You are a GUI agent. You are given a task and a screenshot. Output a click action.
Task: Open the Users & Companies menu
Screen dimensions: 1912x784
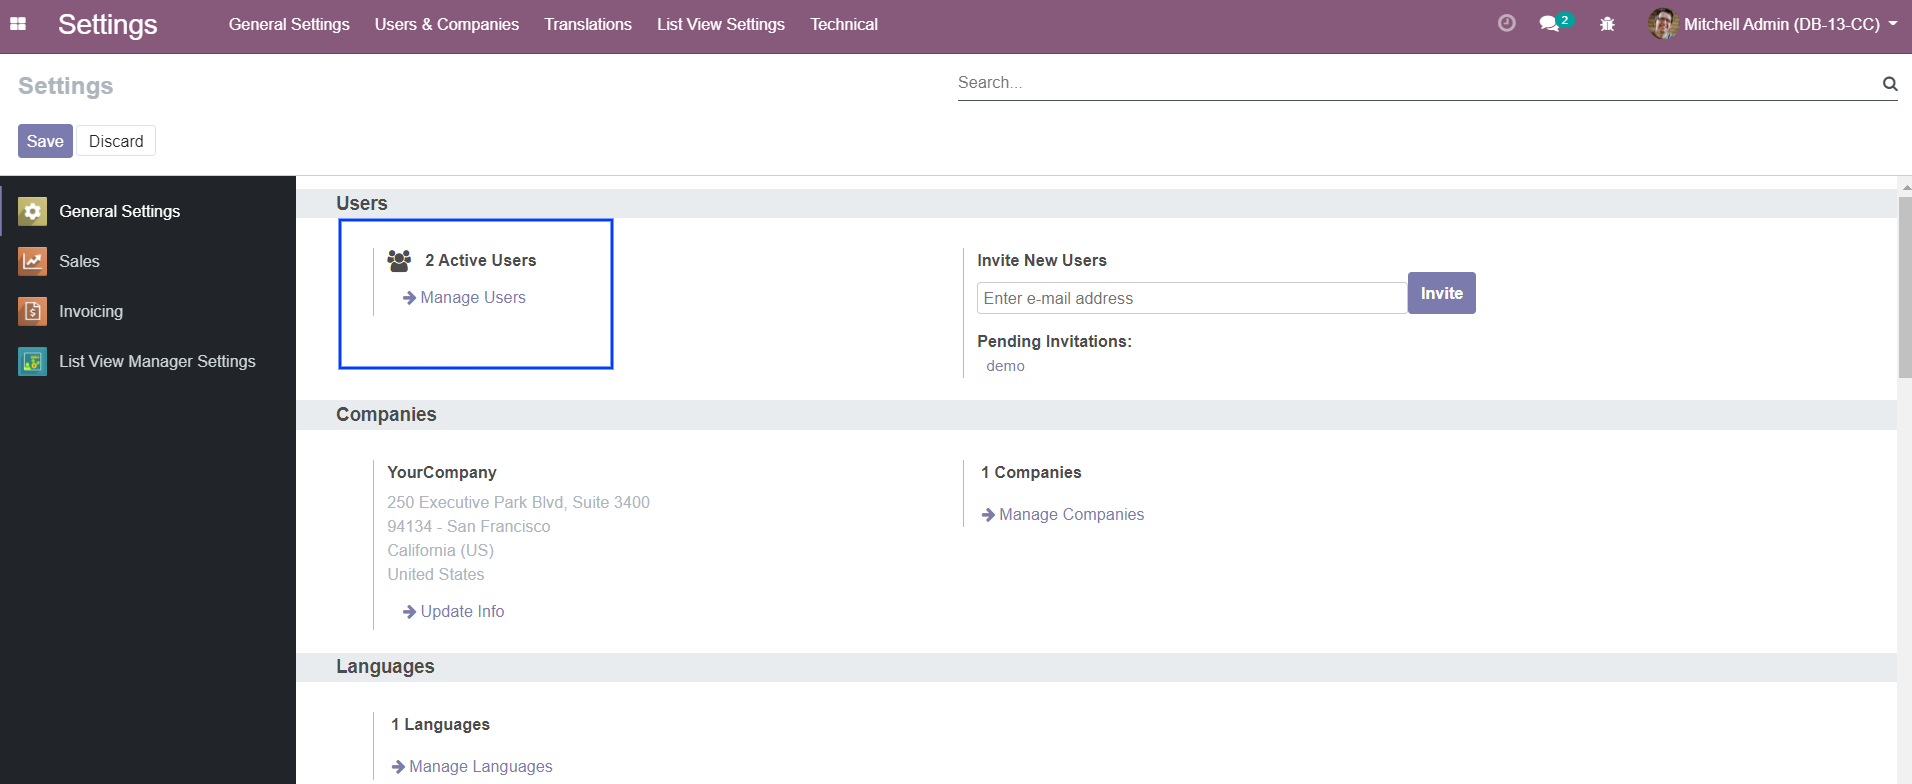[446, 24]
